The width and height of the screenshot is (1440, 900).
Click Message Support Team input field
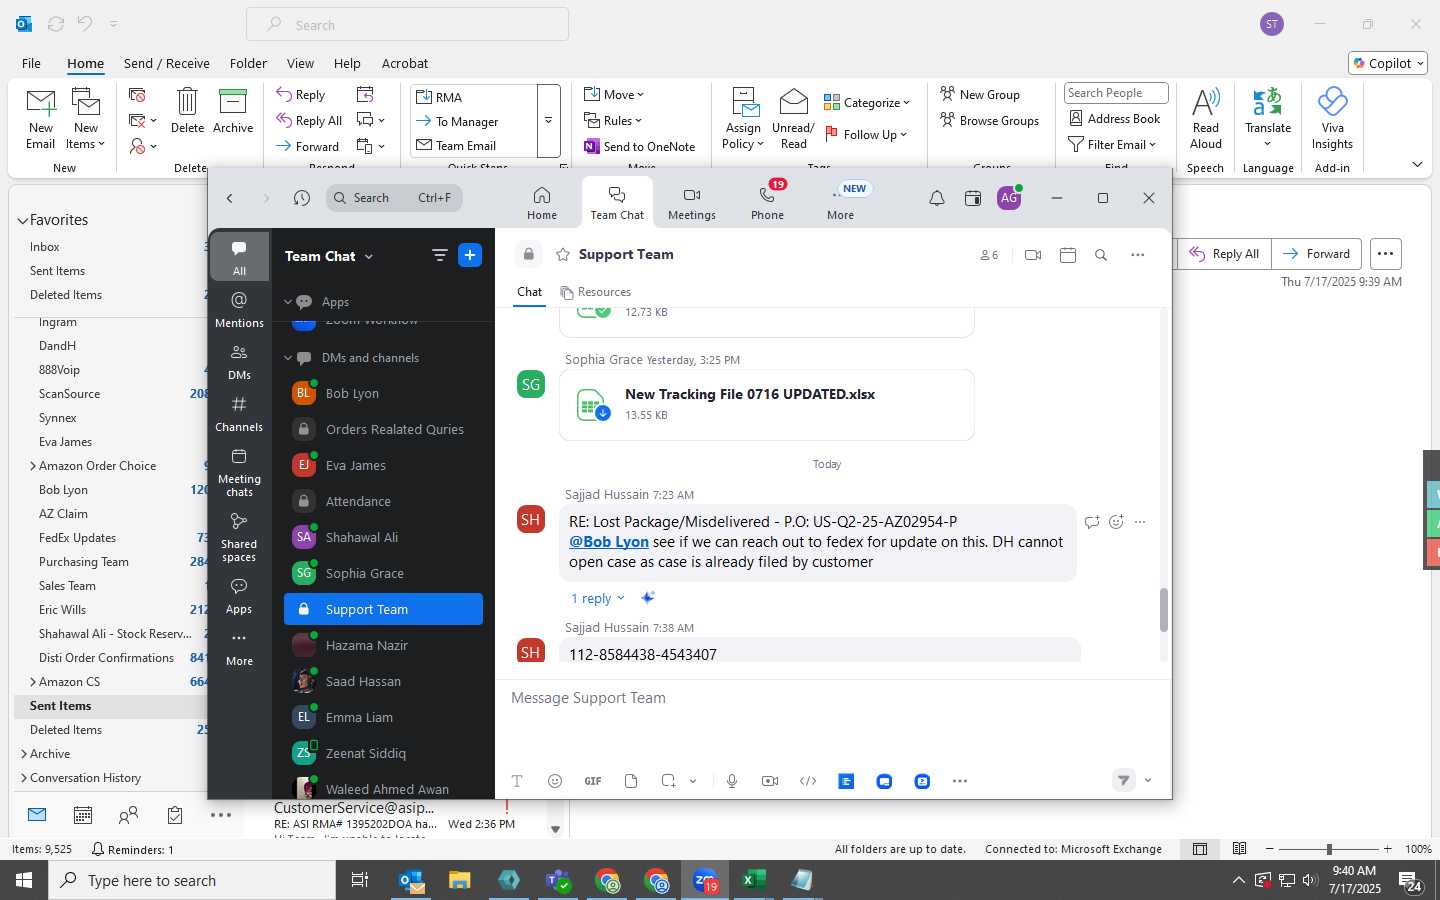pyautogui.click(x=833, y=698)
